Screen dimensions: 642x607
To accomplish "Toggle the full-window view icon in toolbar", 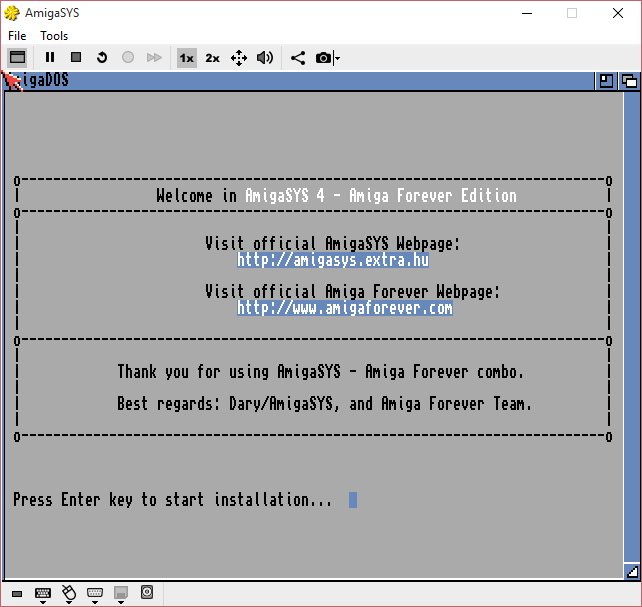I will tap(17, 57).
